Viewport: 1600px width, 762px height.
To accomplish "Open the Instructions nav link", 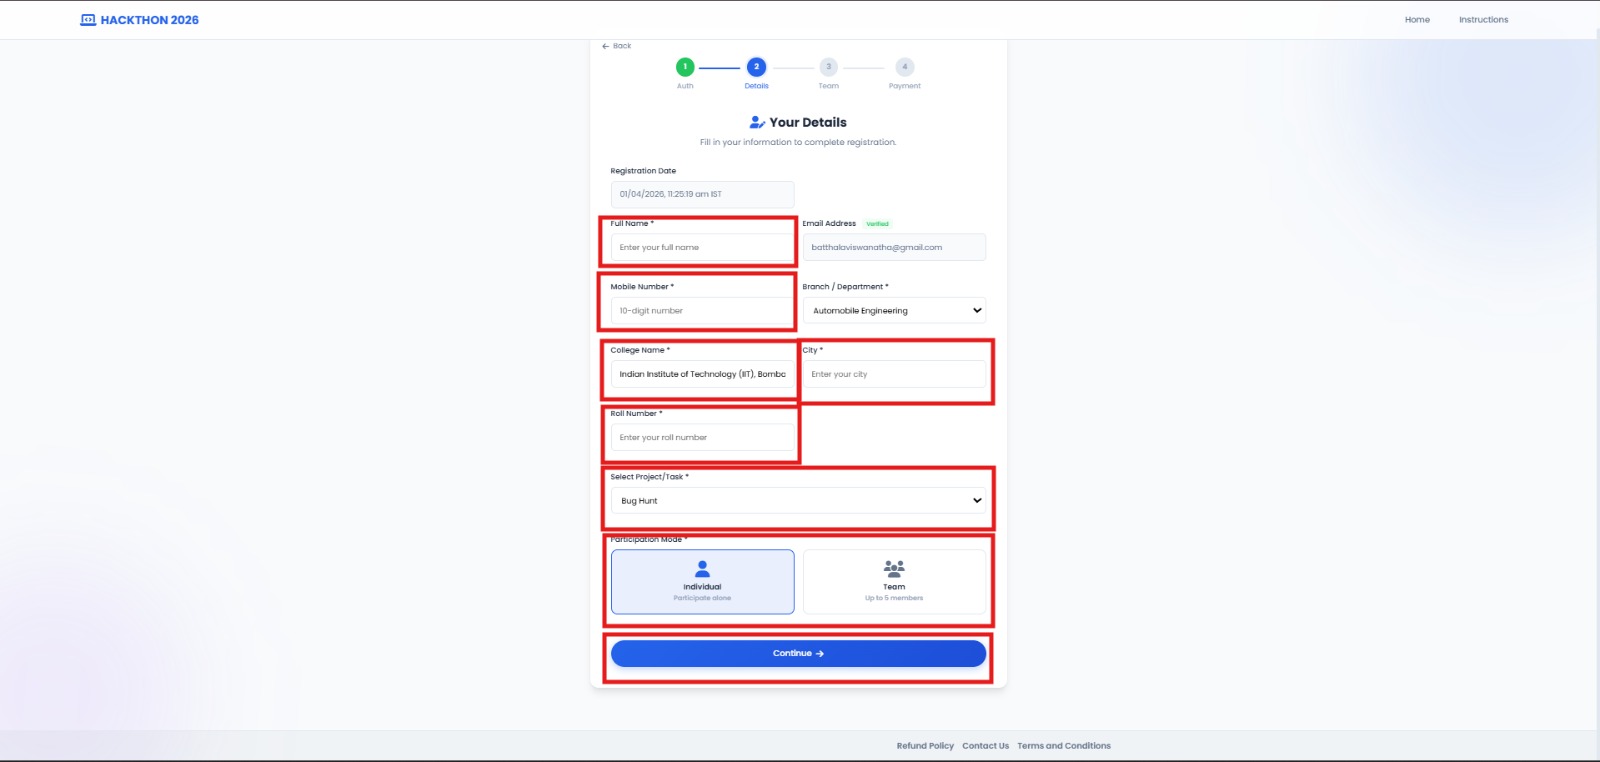I will coord(1483,20).
